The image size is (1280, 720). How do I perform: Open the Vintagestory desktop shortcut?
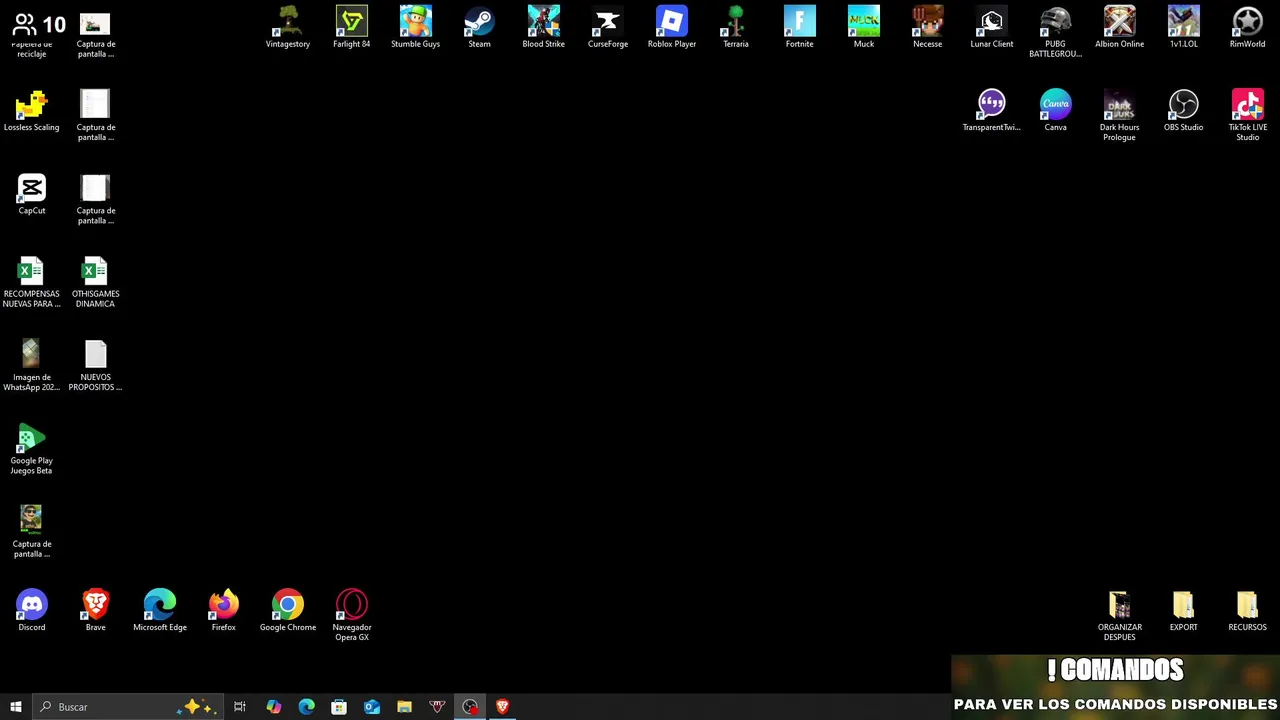(288, 27)
